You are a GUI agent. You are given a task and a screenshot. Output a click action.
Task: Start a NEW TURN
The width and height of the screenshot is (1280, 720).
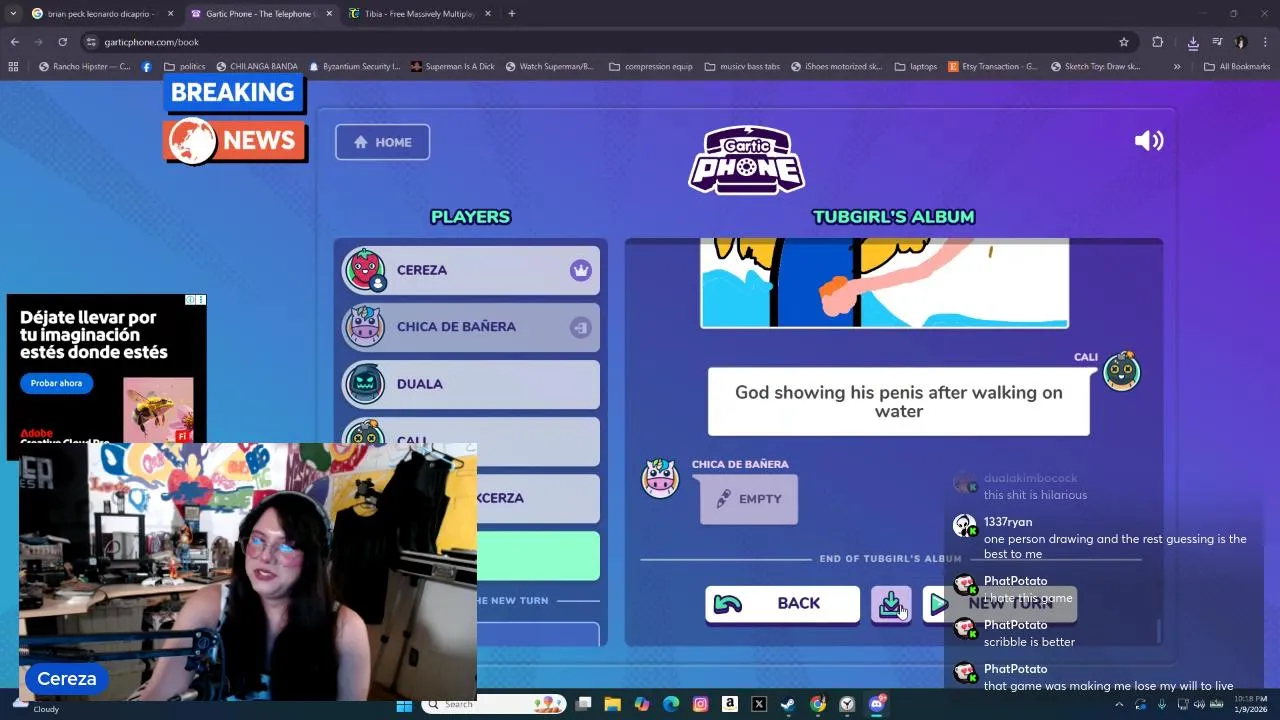(x=999, y=604)
